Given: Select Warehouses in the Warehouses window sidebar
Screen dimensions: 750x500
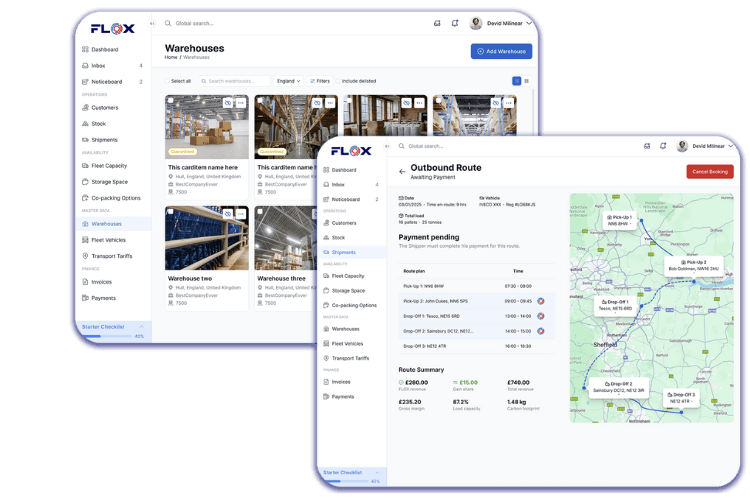Looking at the screenshot, I should coord(113,224).
